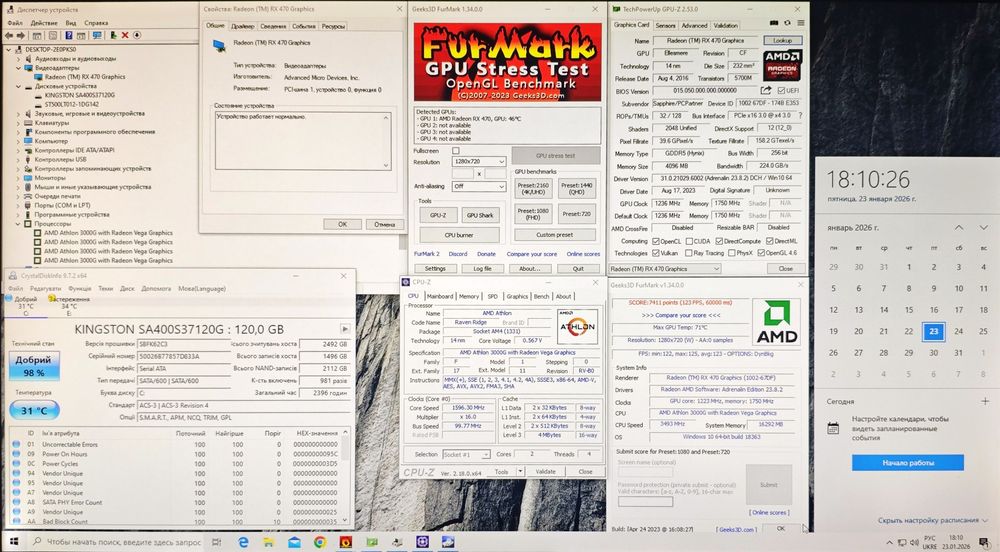The height and width of the screenshot is (552, 1000).
Task: Collapse the Процессоры tree node
Action: (x=19, y=224)
